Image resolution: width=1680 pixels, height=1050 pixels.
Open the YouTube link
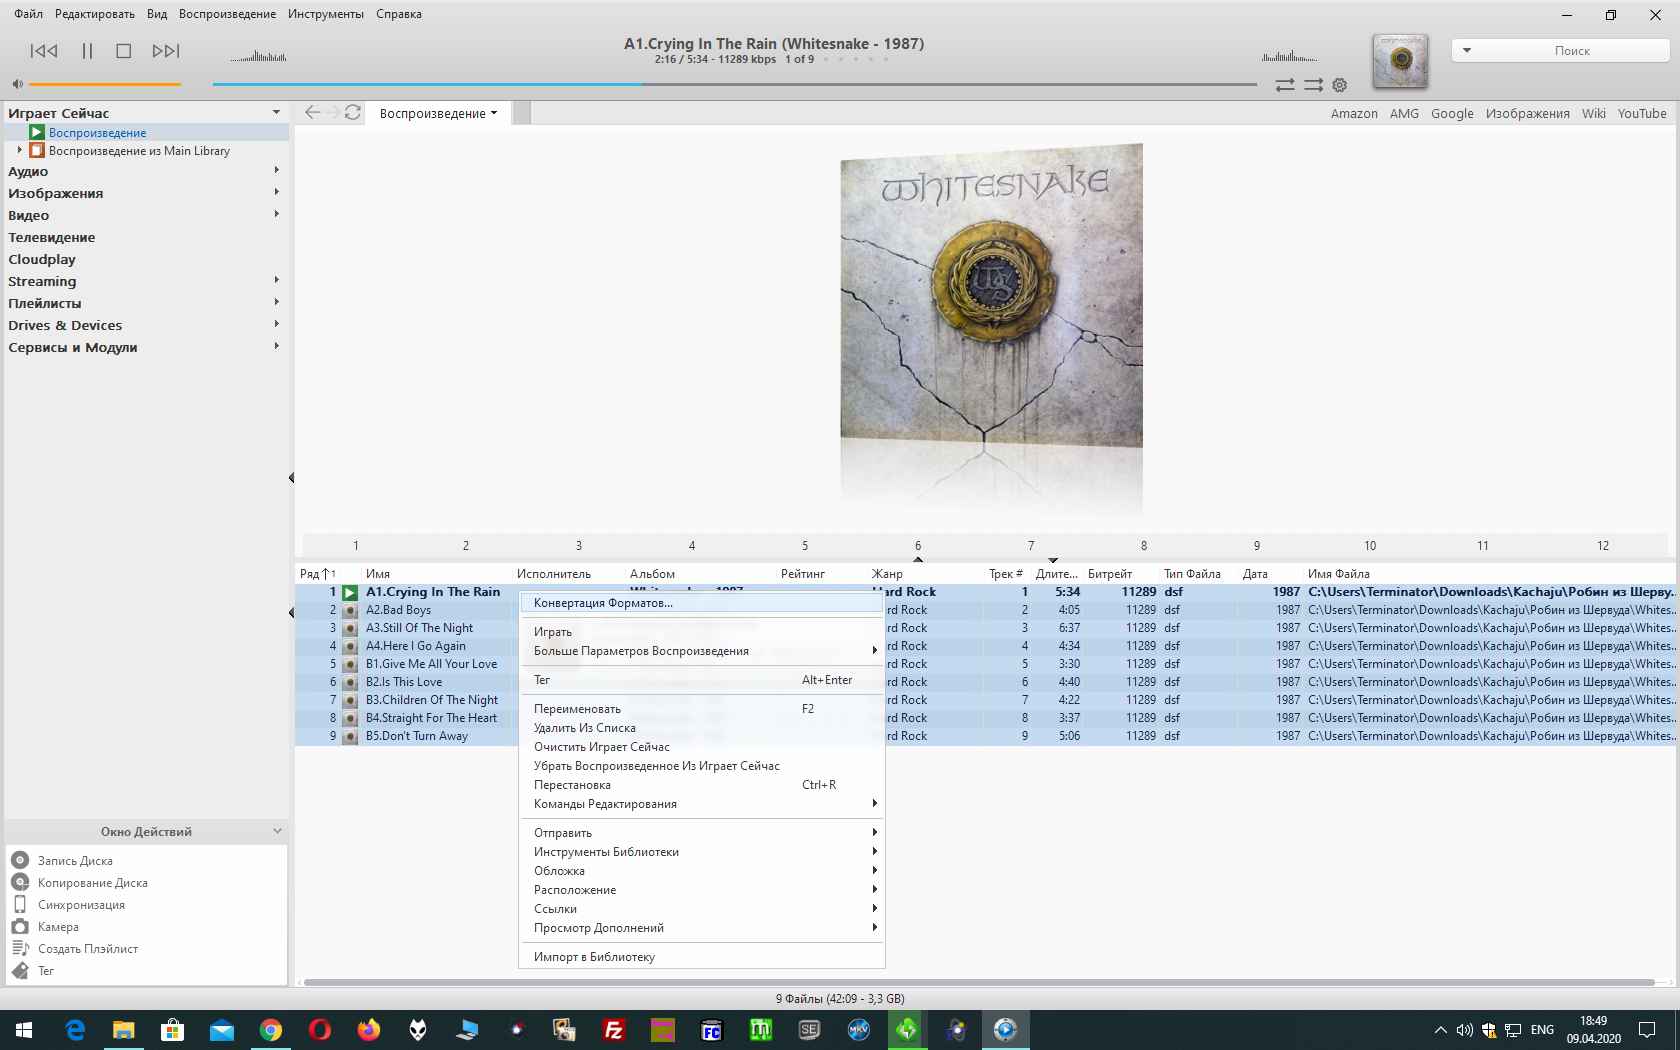[x=1642, y=113]
